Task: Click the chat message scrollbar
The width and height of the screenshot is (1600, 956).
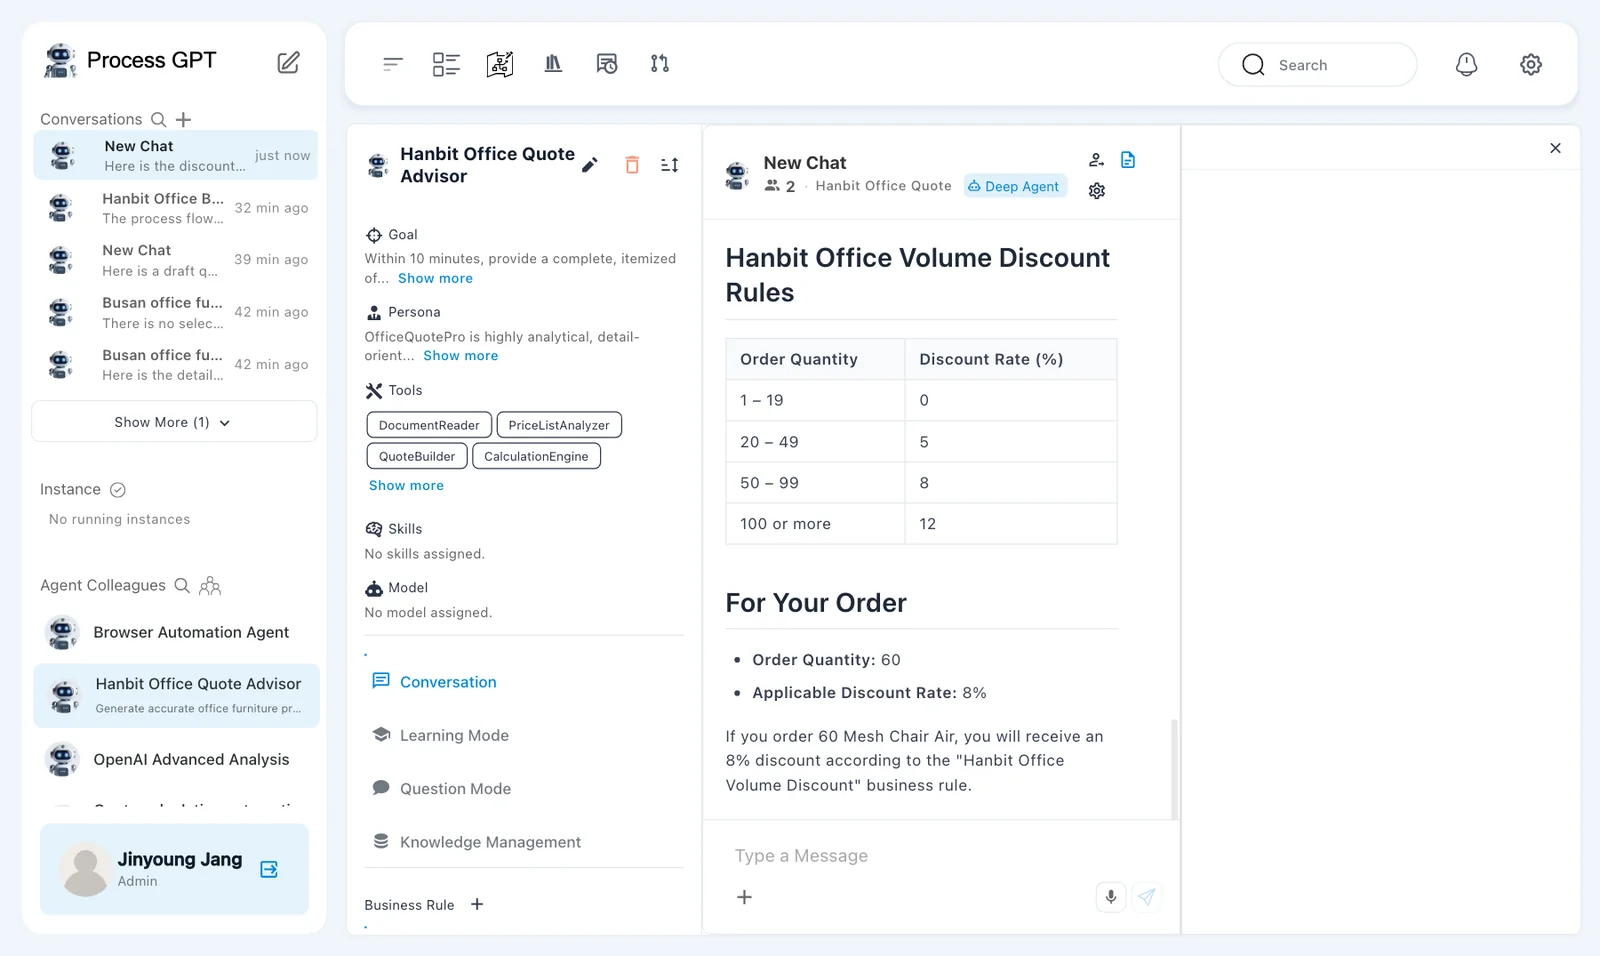Action: tap(1174, 768)
